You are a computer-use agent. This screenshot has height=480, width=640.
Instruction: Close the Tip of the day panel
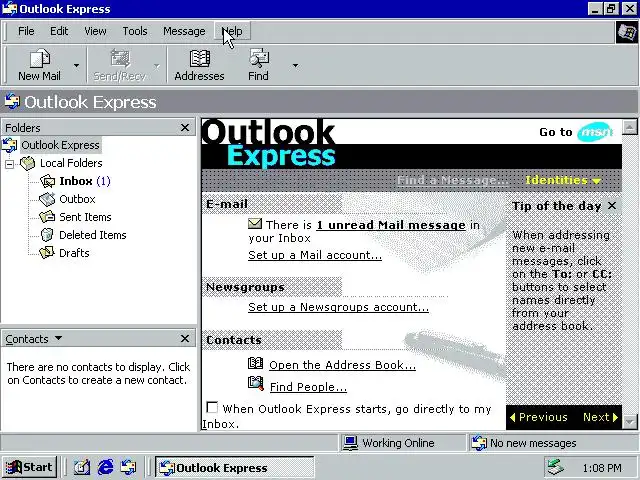(612, 205)
